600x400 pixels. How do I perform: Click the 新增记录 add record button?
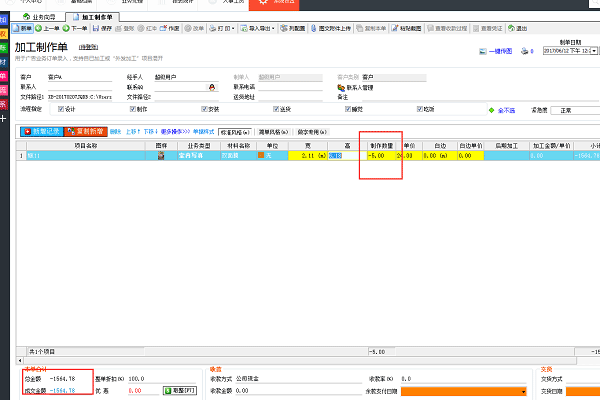click(x=42, y=131)
